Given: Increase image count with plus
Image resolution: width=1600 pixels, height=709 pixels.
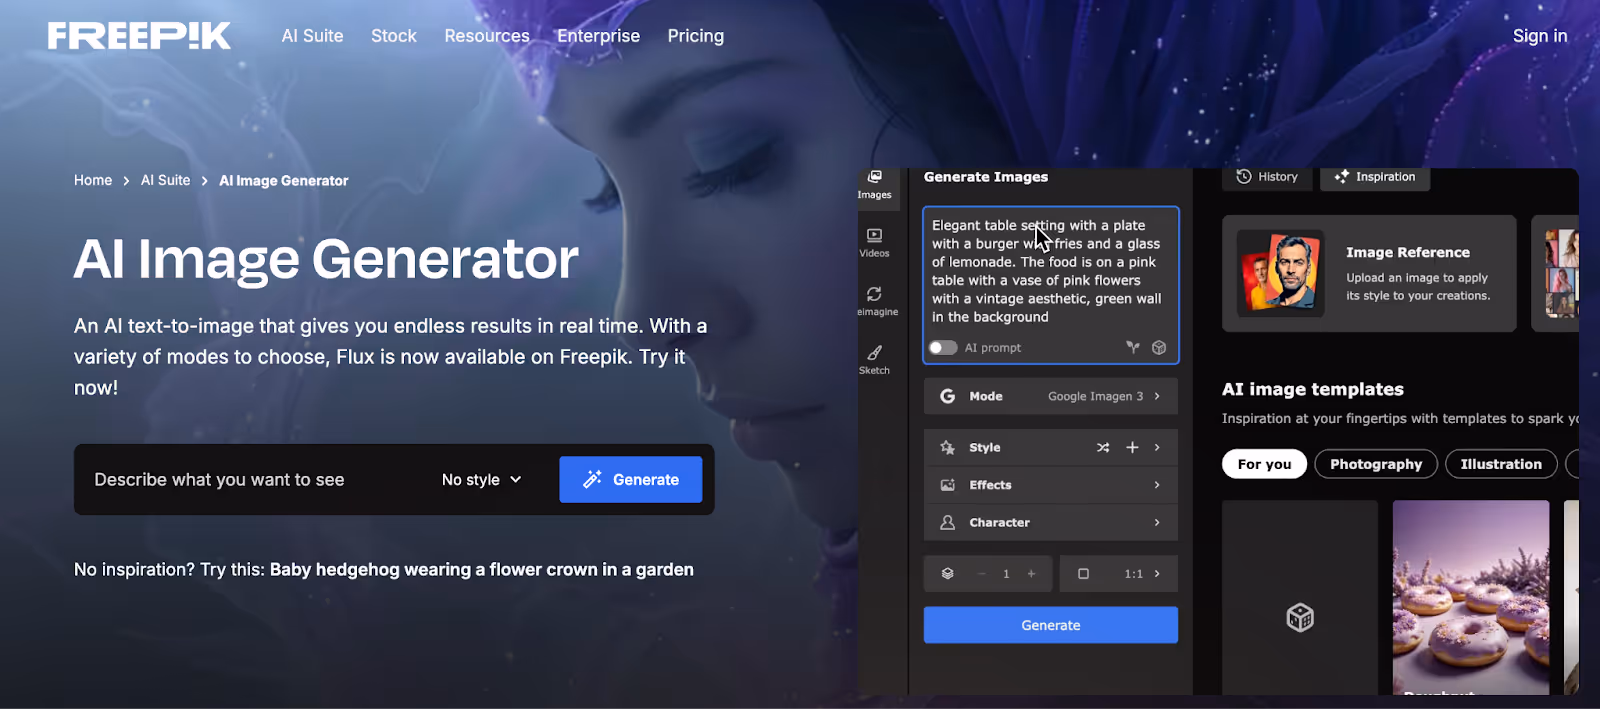Looking at the screenshot, I should click(1031, 574).
